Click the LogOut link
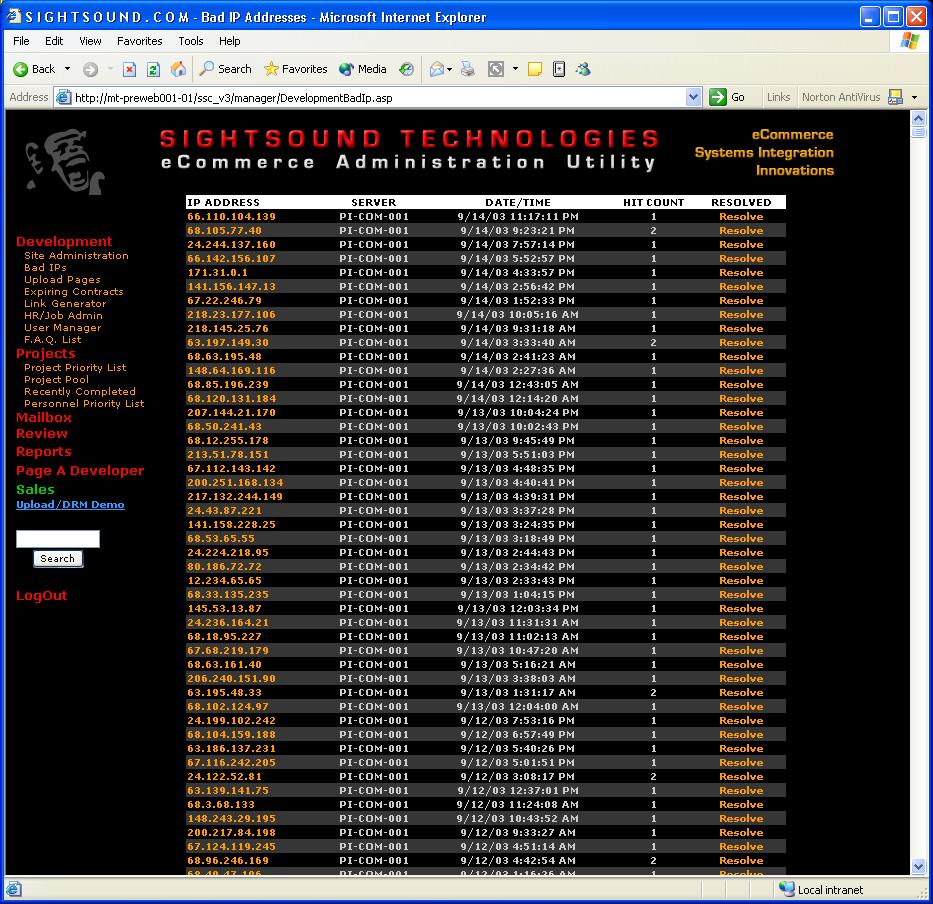The width and height of the screenshot is (933, 904). pyautogui.click(x=41, y=596)
